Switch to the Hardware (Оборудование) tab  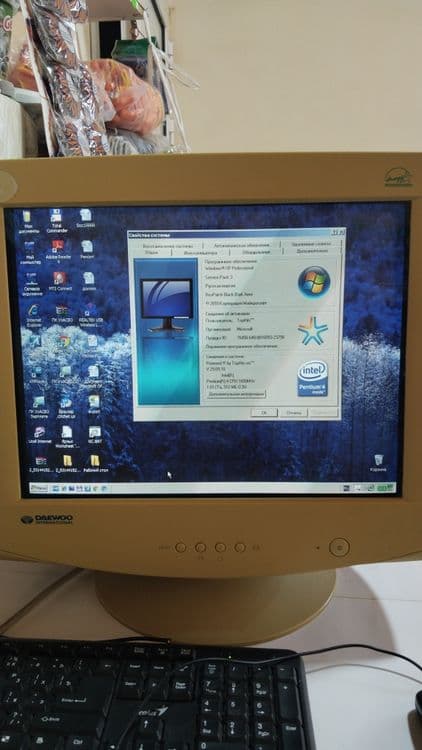pos(256,252)
